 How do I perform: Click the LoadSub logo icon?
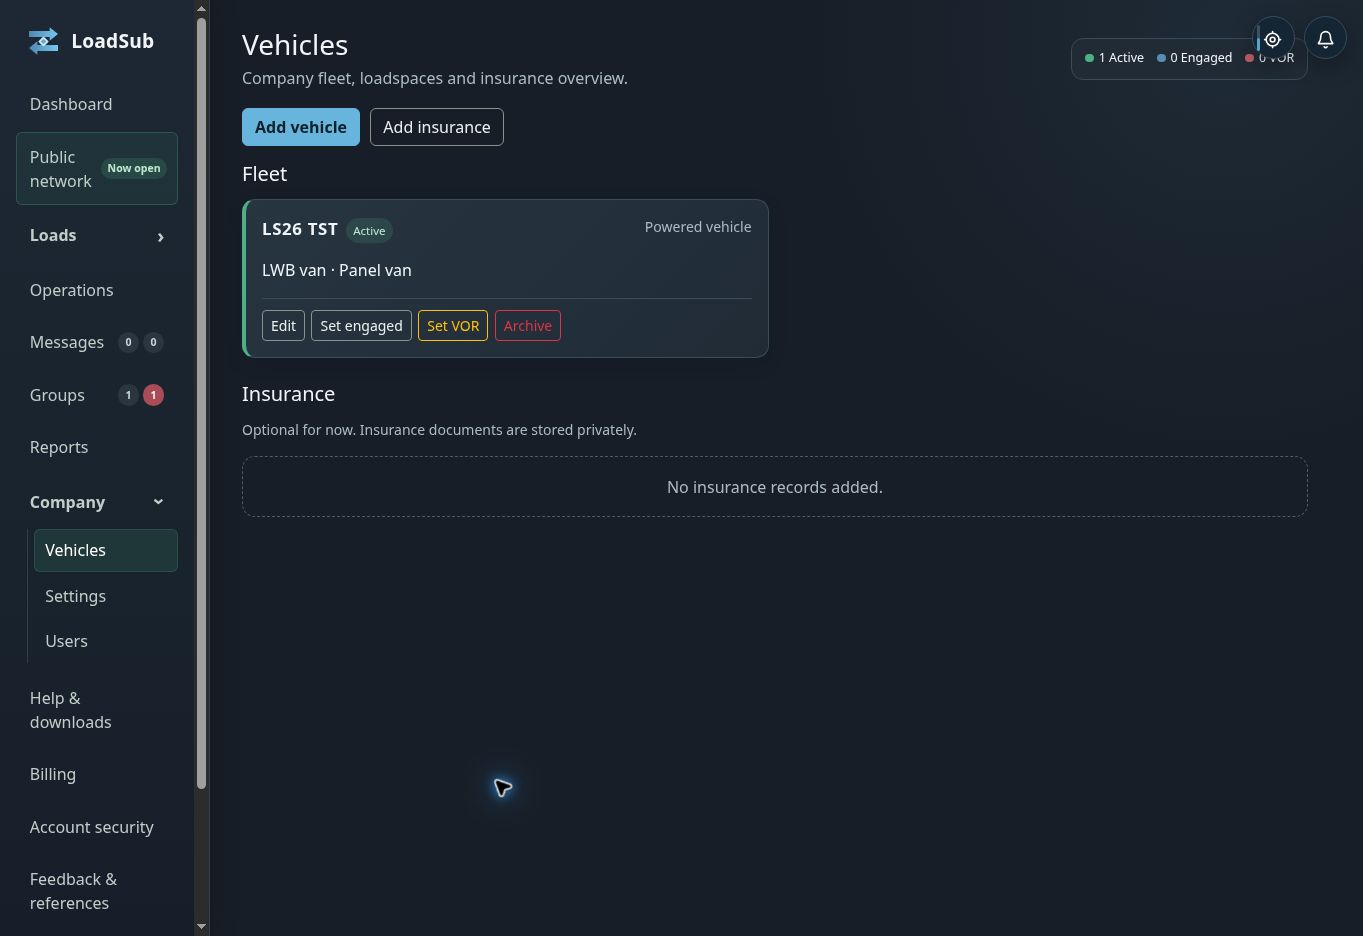(43, 41)
